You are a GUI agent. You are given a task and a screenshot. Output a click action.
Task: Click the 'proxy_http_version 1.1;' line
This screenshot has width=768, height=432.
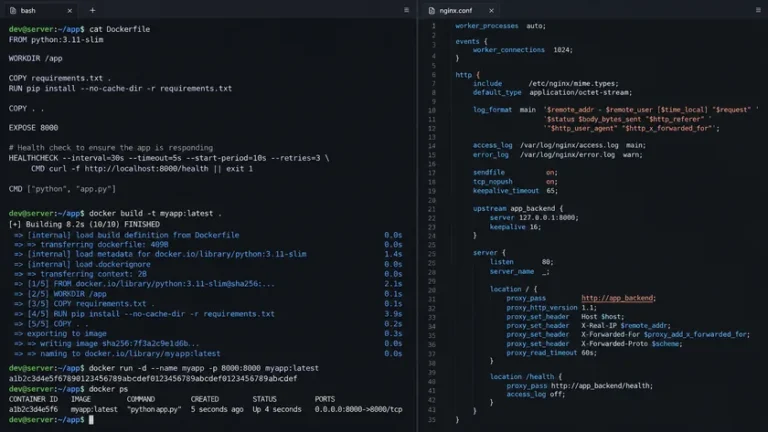[x=552, y=308]
